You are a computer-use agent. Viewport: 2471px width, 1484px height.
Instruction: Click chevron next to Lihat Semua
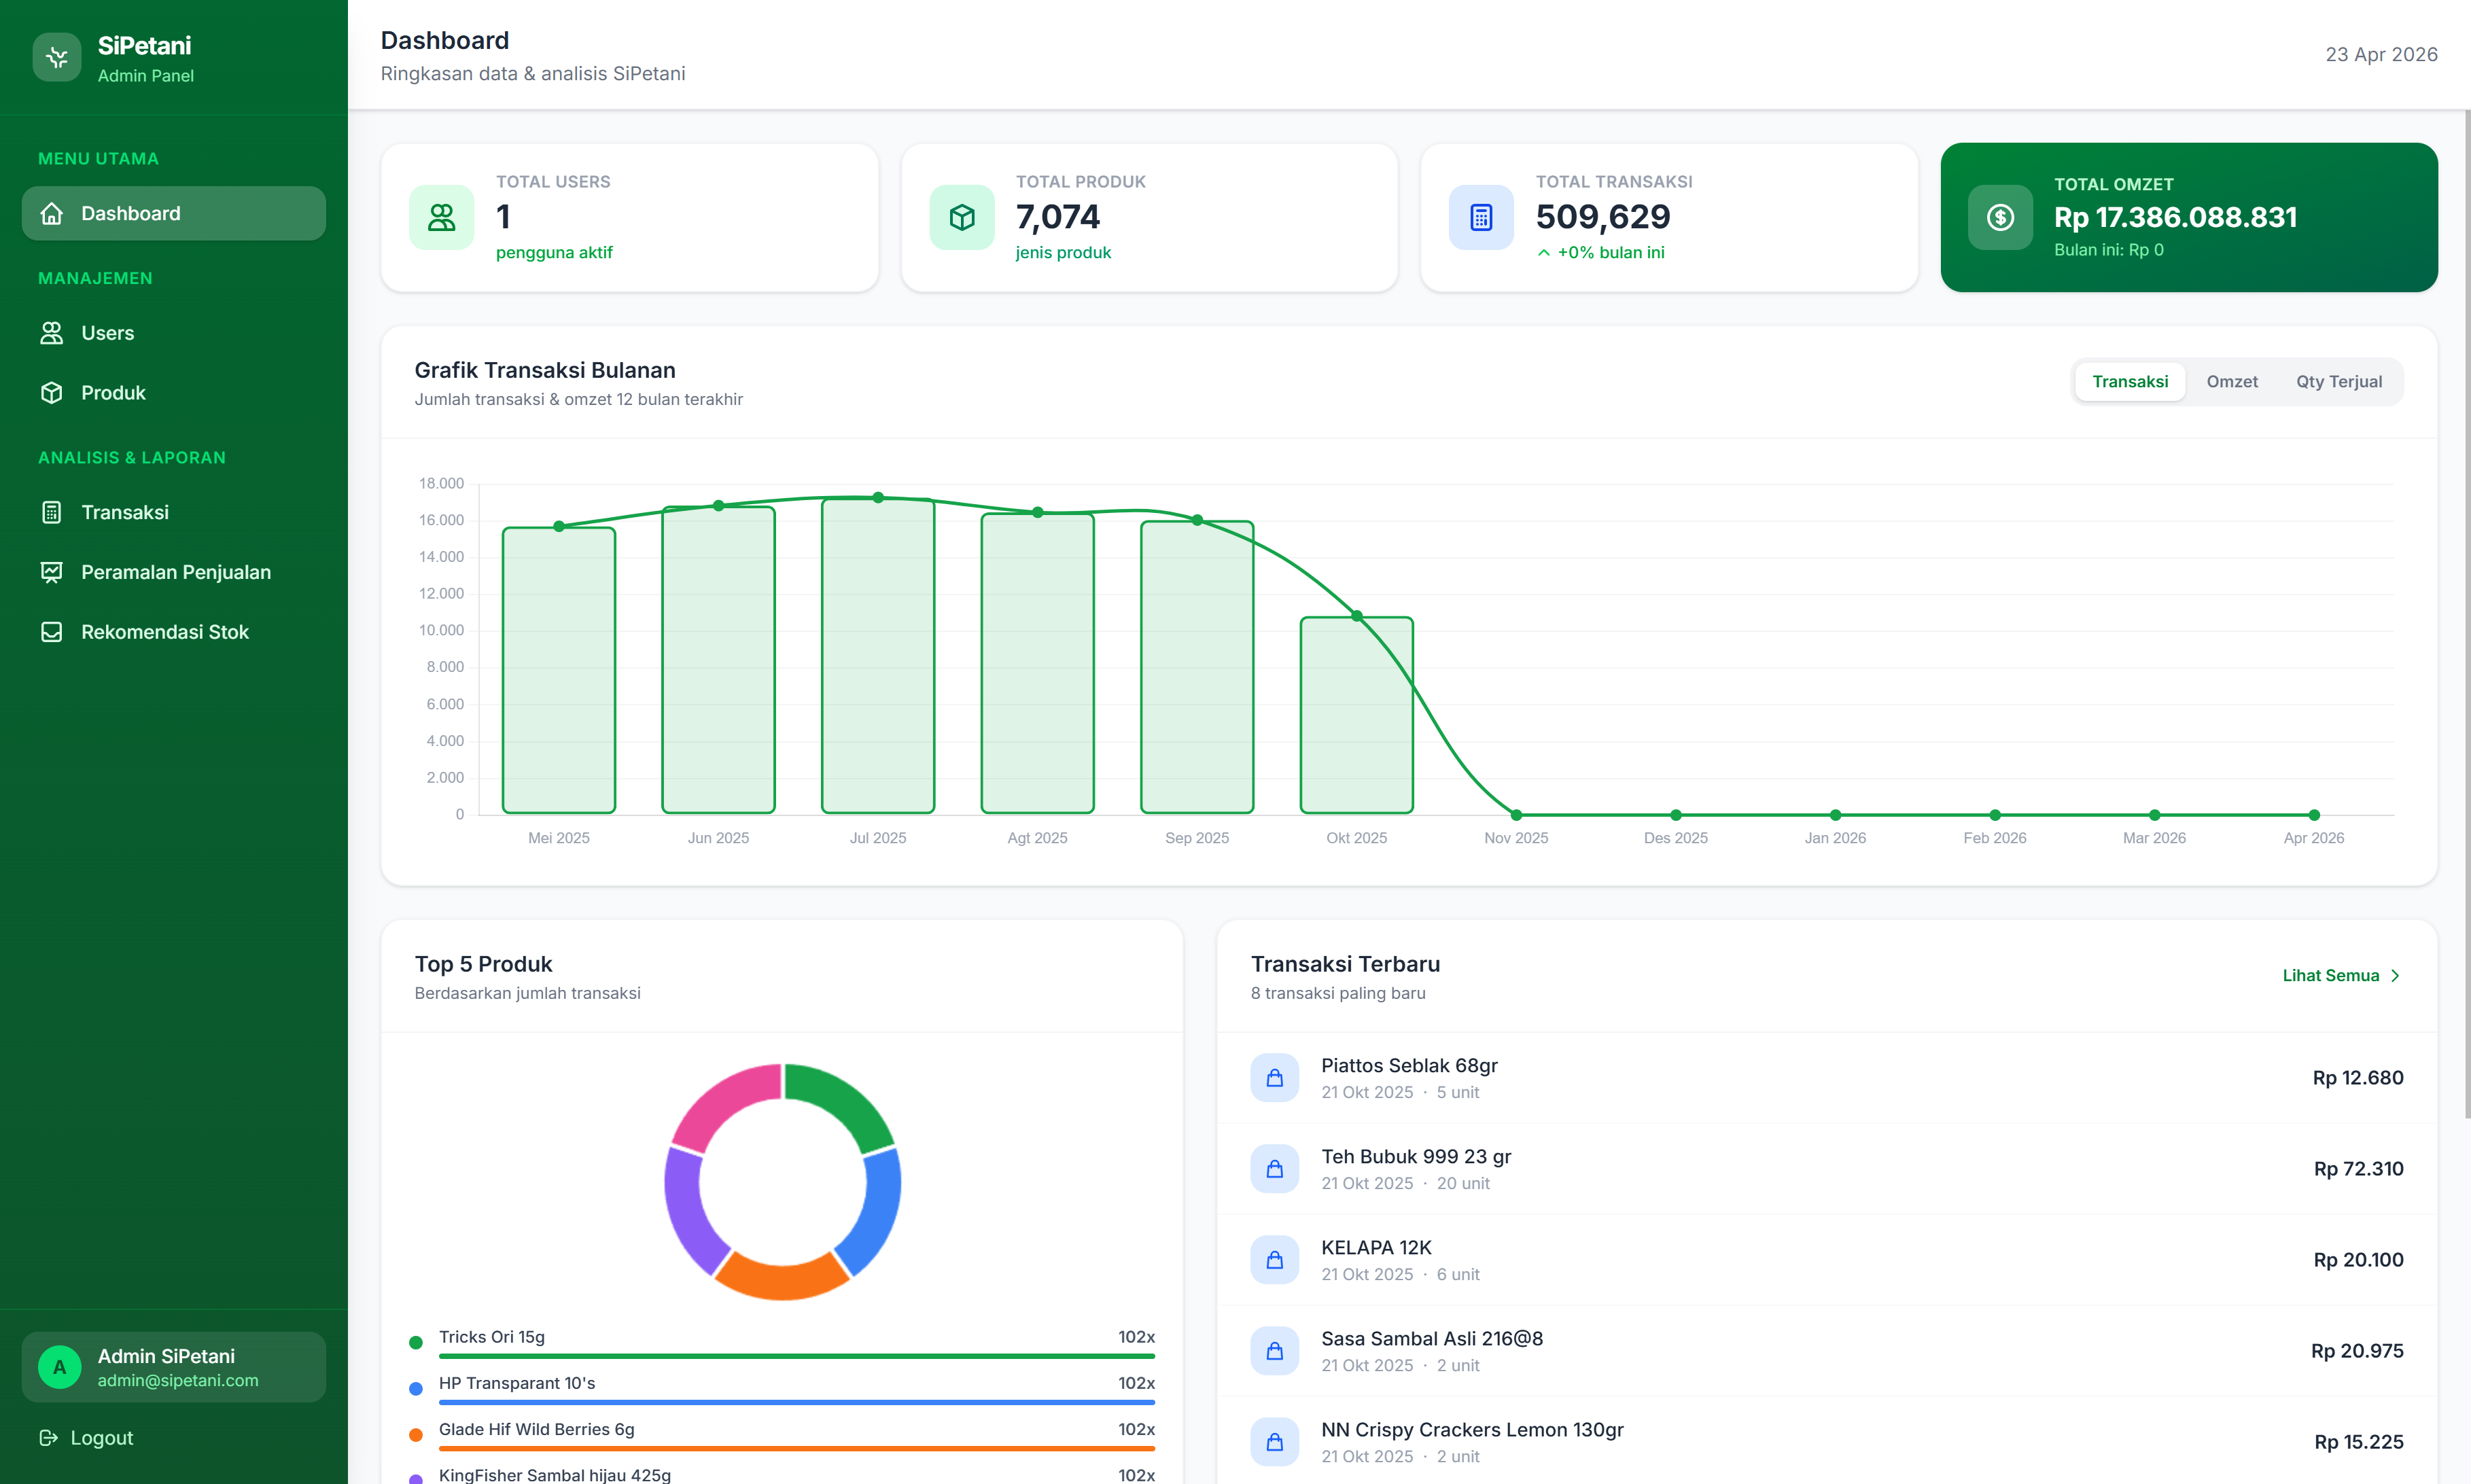[2395, 976]
